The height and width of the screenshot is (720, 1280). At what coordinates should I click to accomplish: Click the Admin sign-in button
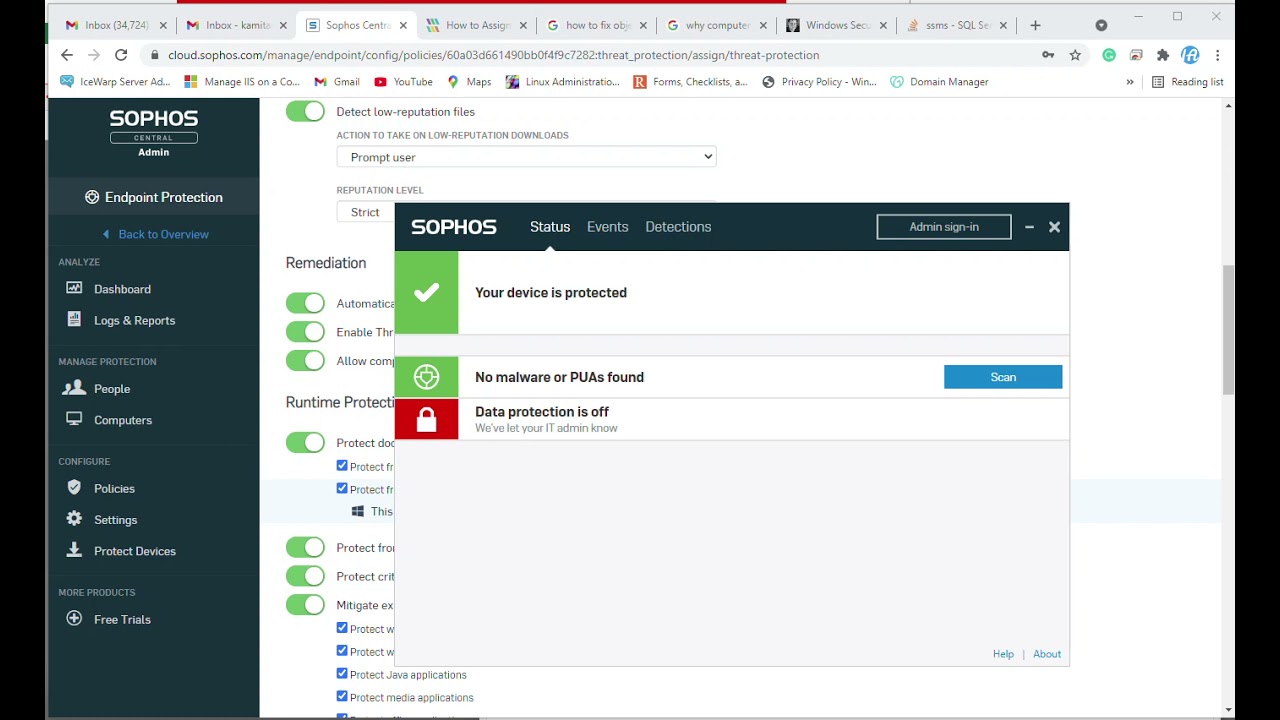coord(944,227)
